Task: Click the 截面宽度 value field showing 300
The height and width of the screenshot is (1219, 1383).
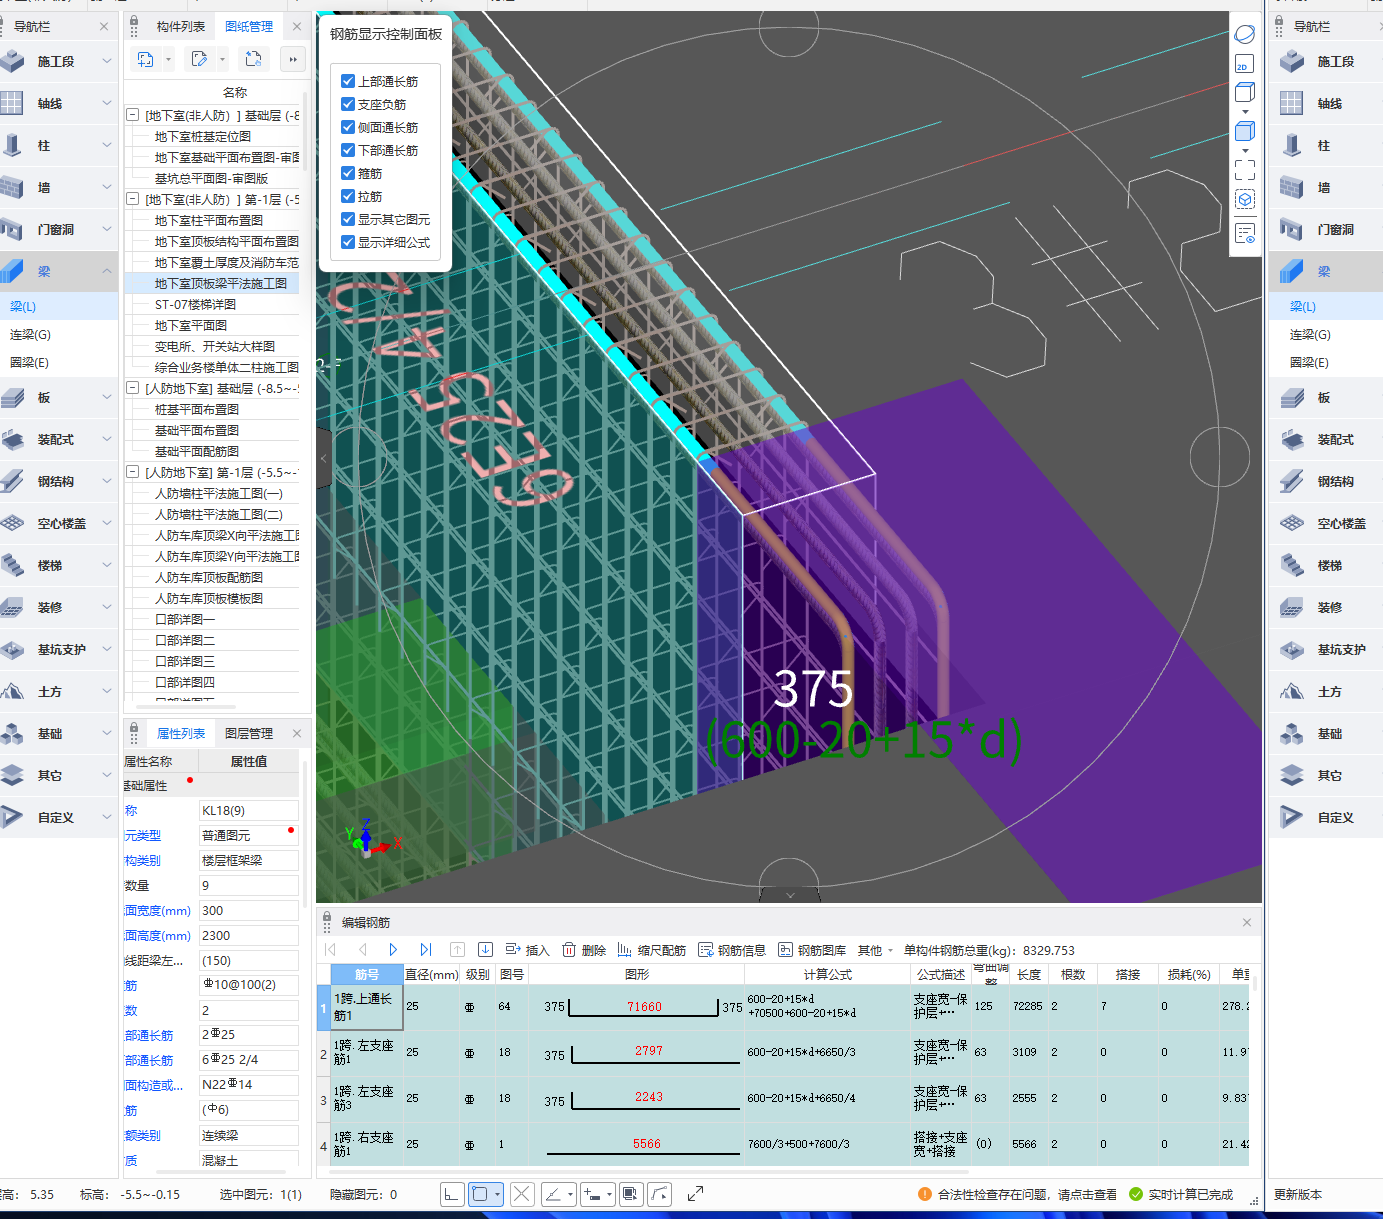Action: pos(248,911)
